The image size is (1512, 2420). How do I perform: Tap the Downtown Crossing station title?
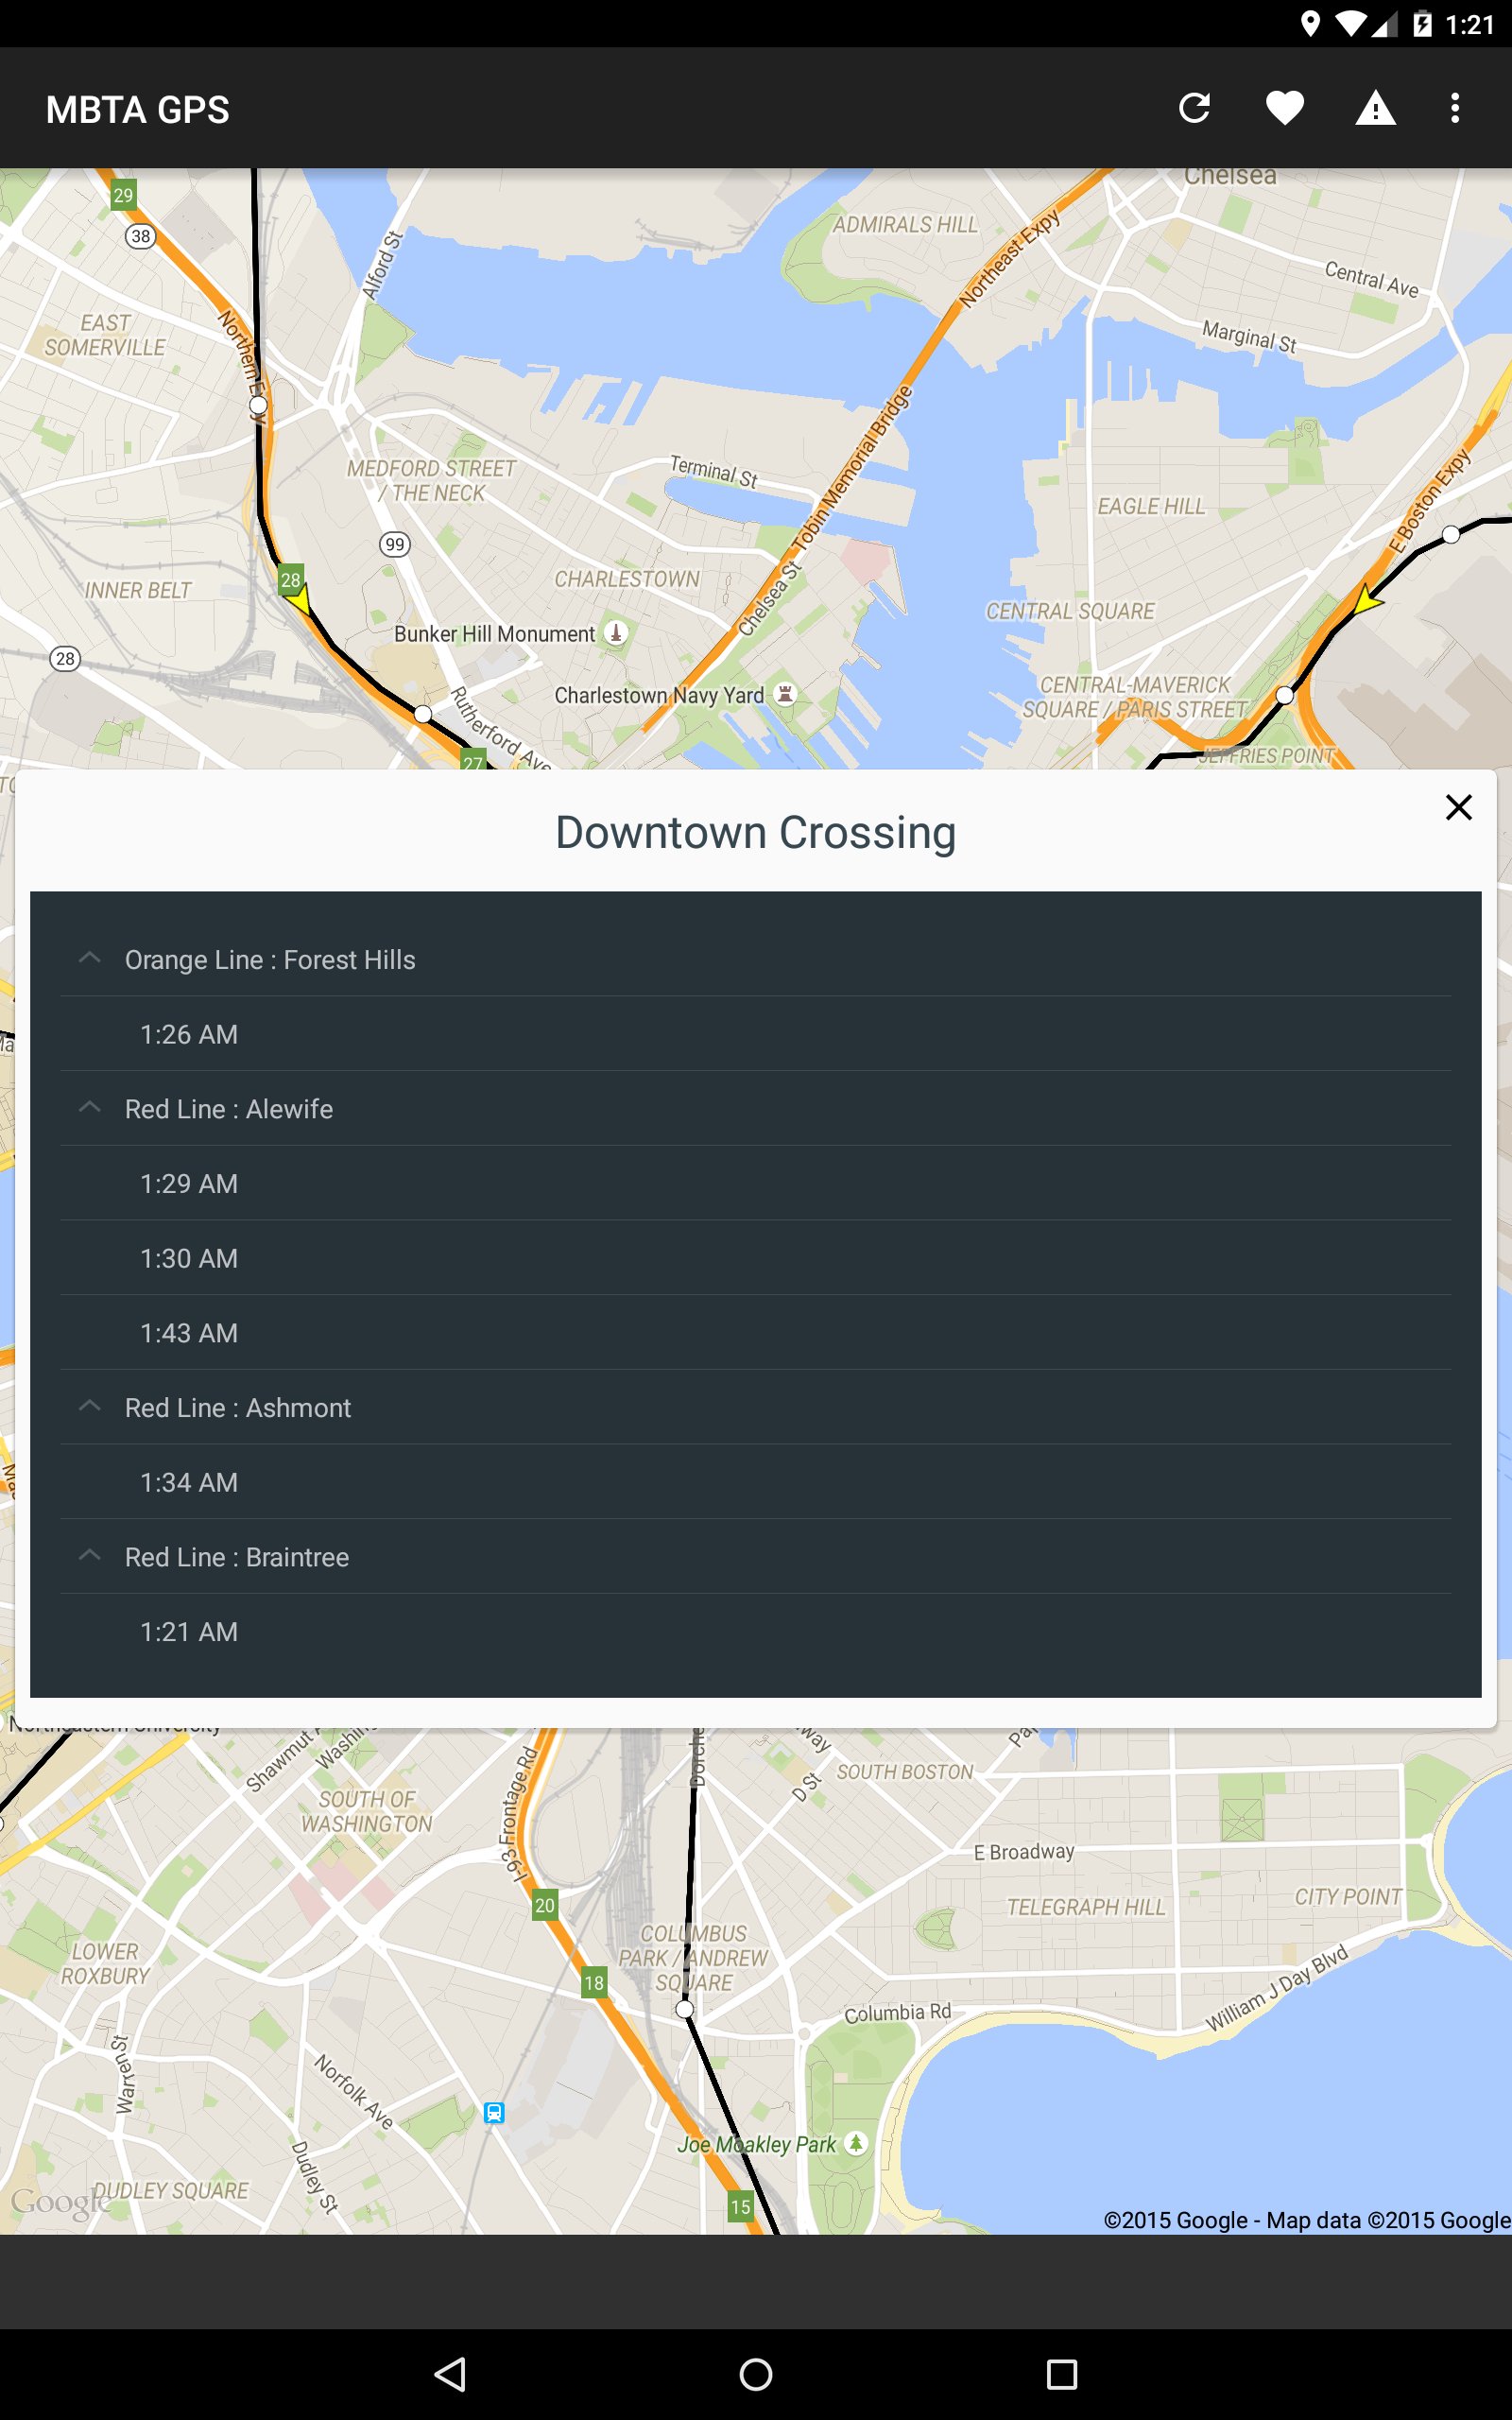756,832
